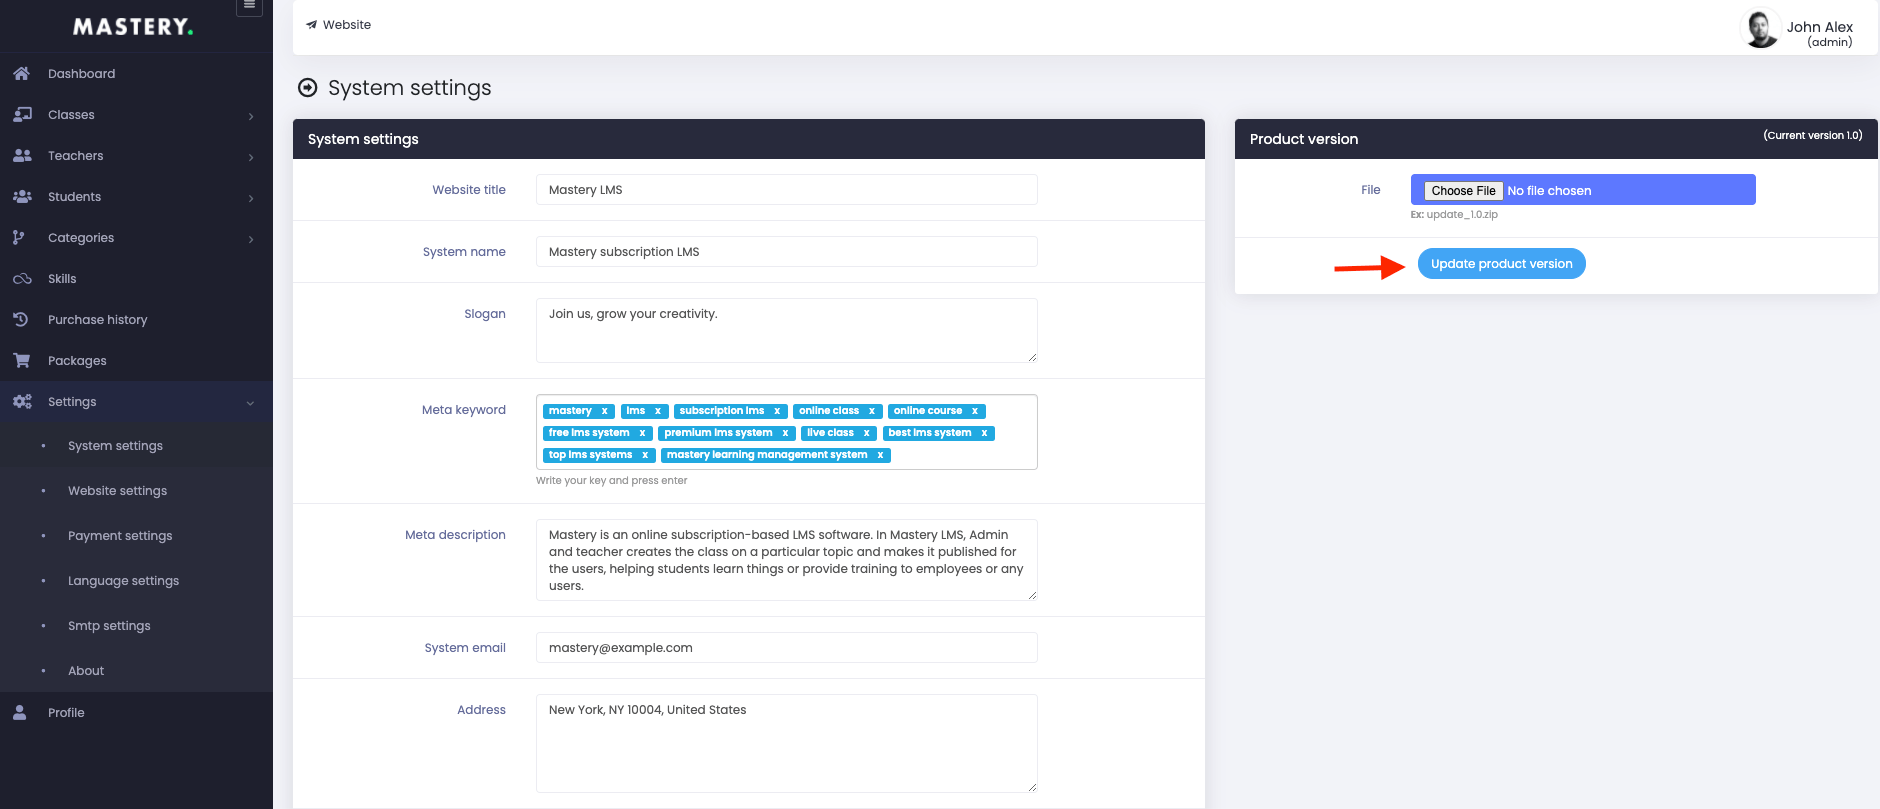This screenshot has height=809, width=1880.
Task: Remove the 'free lms system' tag
Action: (642, 433)
